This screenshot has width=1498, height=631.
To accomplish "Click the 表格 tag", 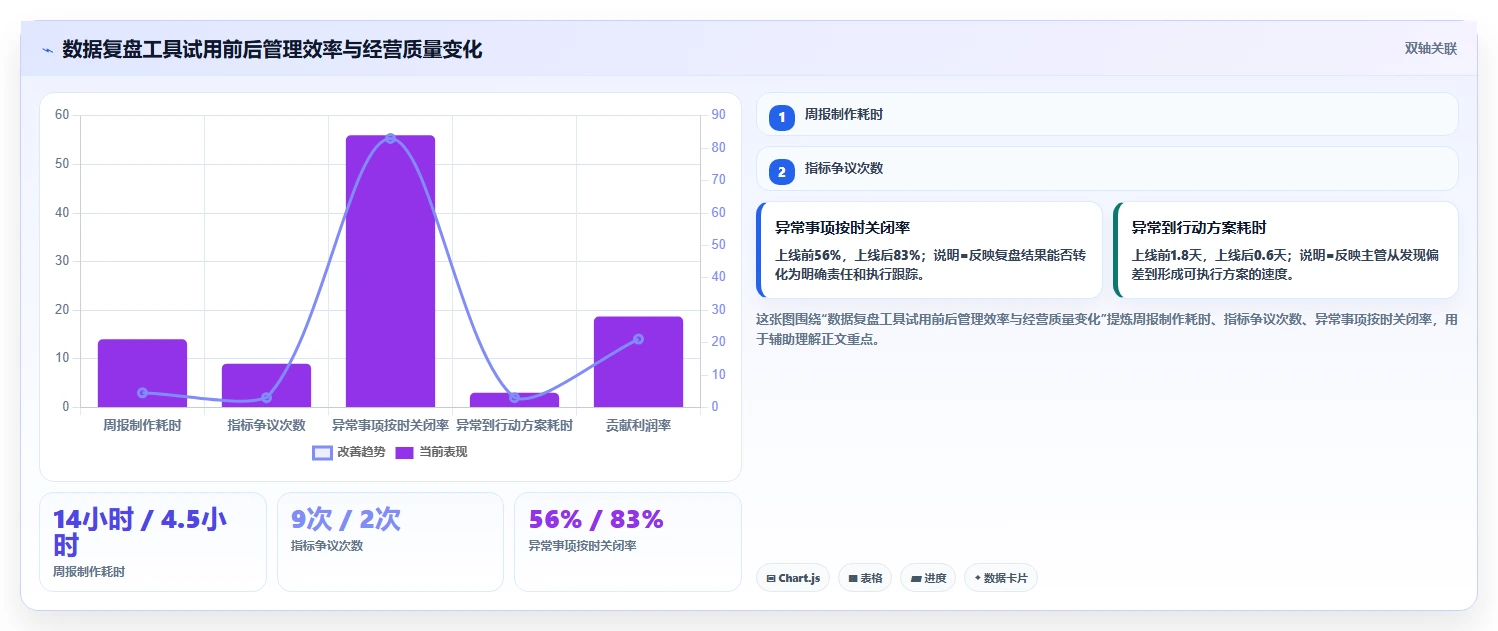I will 865,578.
